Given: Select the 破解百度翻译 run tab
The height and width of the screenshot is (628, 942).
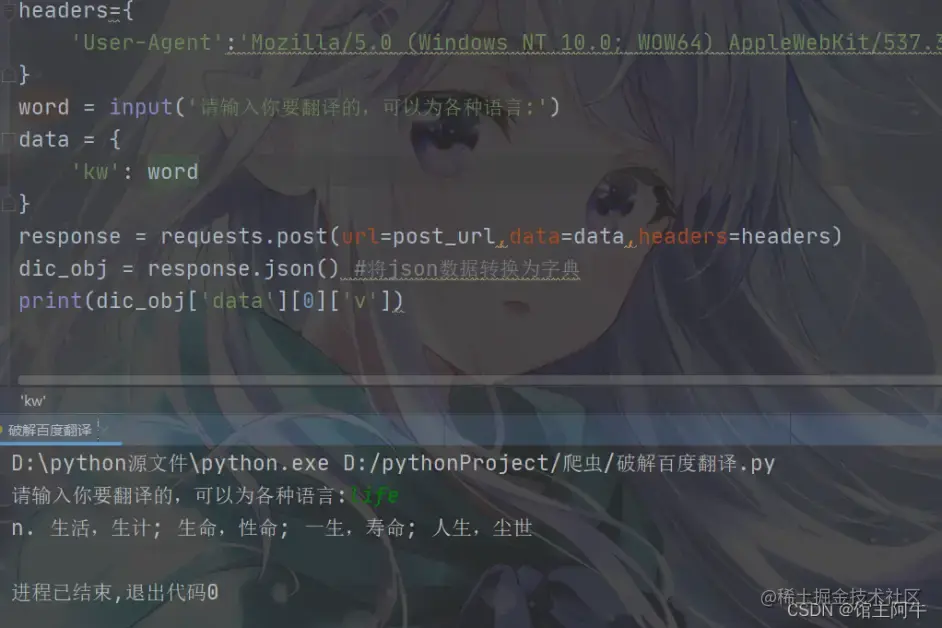Looking at the screenshot, I should (x=50, y=430).
